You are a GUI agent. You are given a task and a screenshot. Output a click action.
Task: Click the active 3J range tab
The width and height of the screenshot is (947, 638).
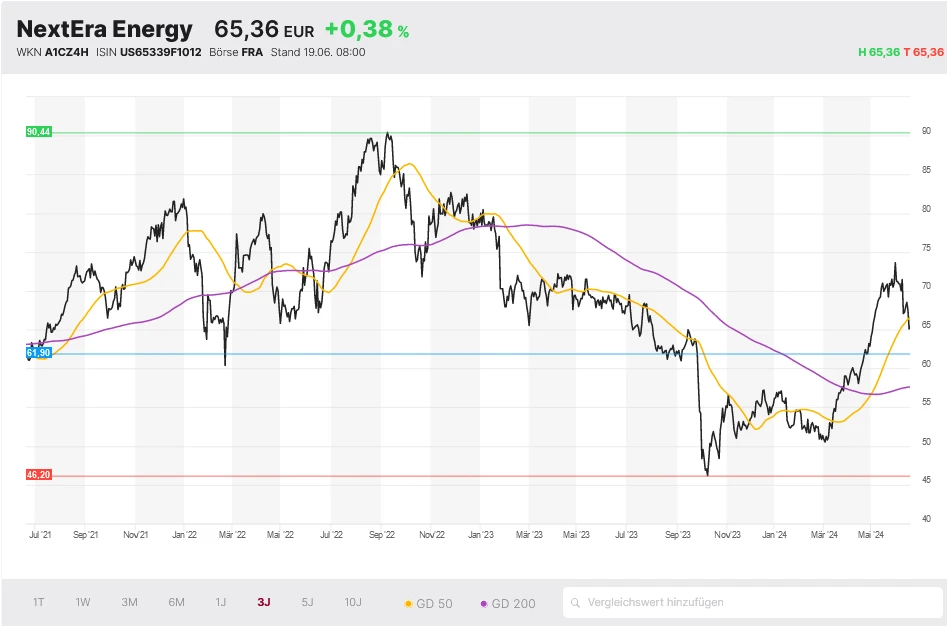(264, 602)
